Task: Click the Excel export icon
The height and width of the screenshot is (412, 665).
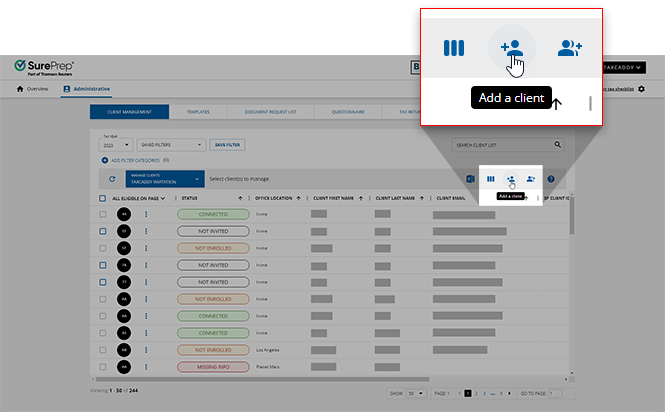Action: 470,179
